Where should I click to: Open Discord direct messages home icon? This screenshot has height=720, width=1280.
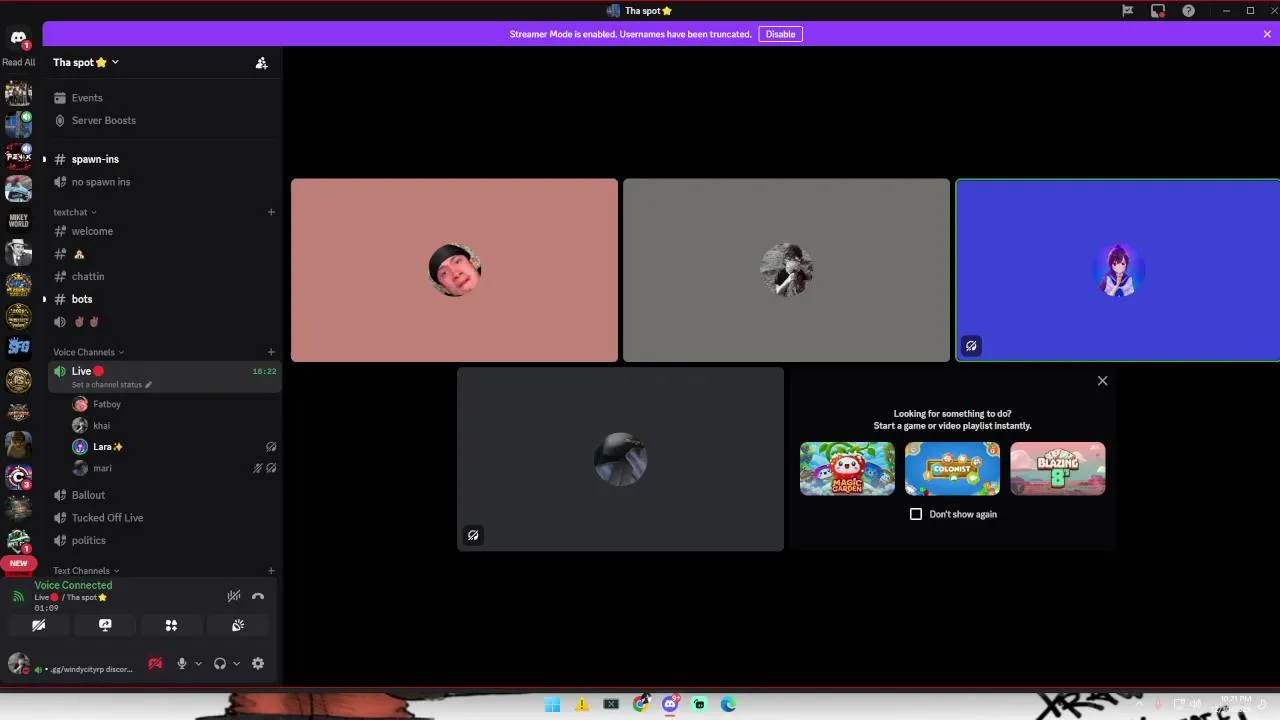pyautogui.click(x=18, y=39)
